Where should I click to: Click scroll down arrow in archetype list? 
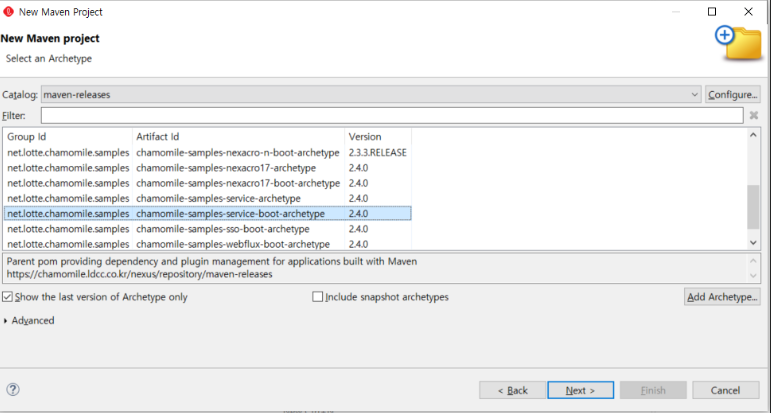[x=753, y=242]
